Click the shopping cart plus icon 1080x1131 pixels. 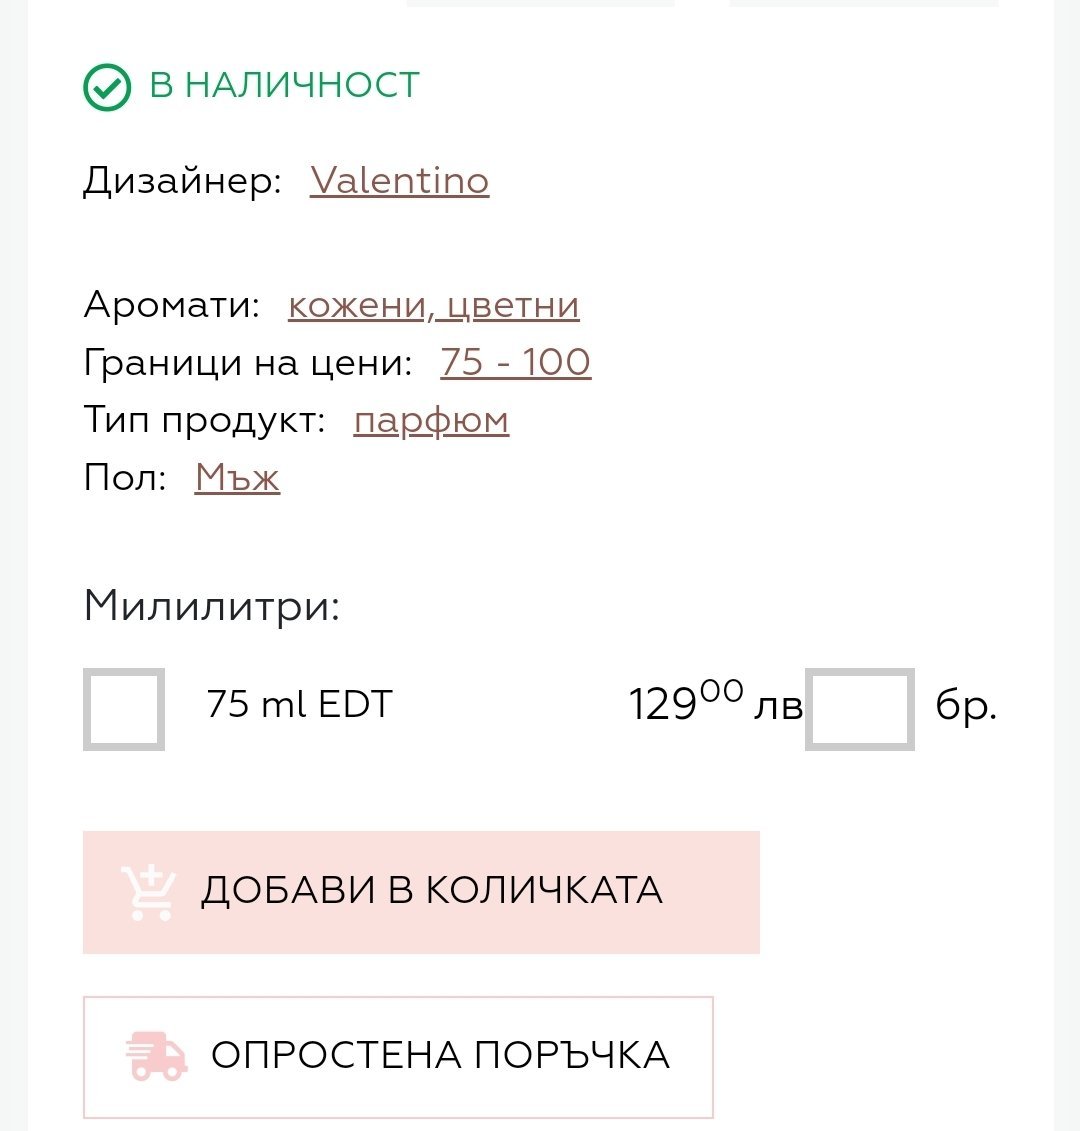tap(148, 893)
